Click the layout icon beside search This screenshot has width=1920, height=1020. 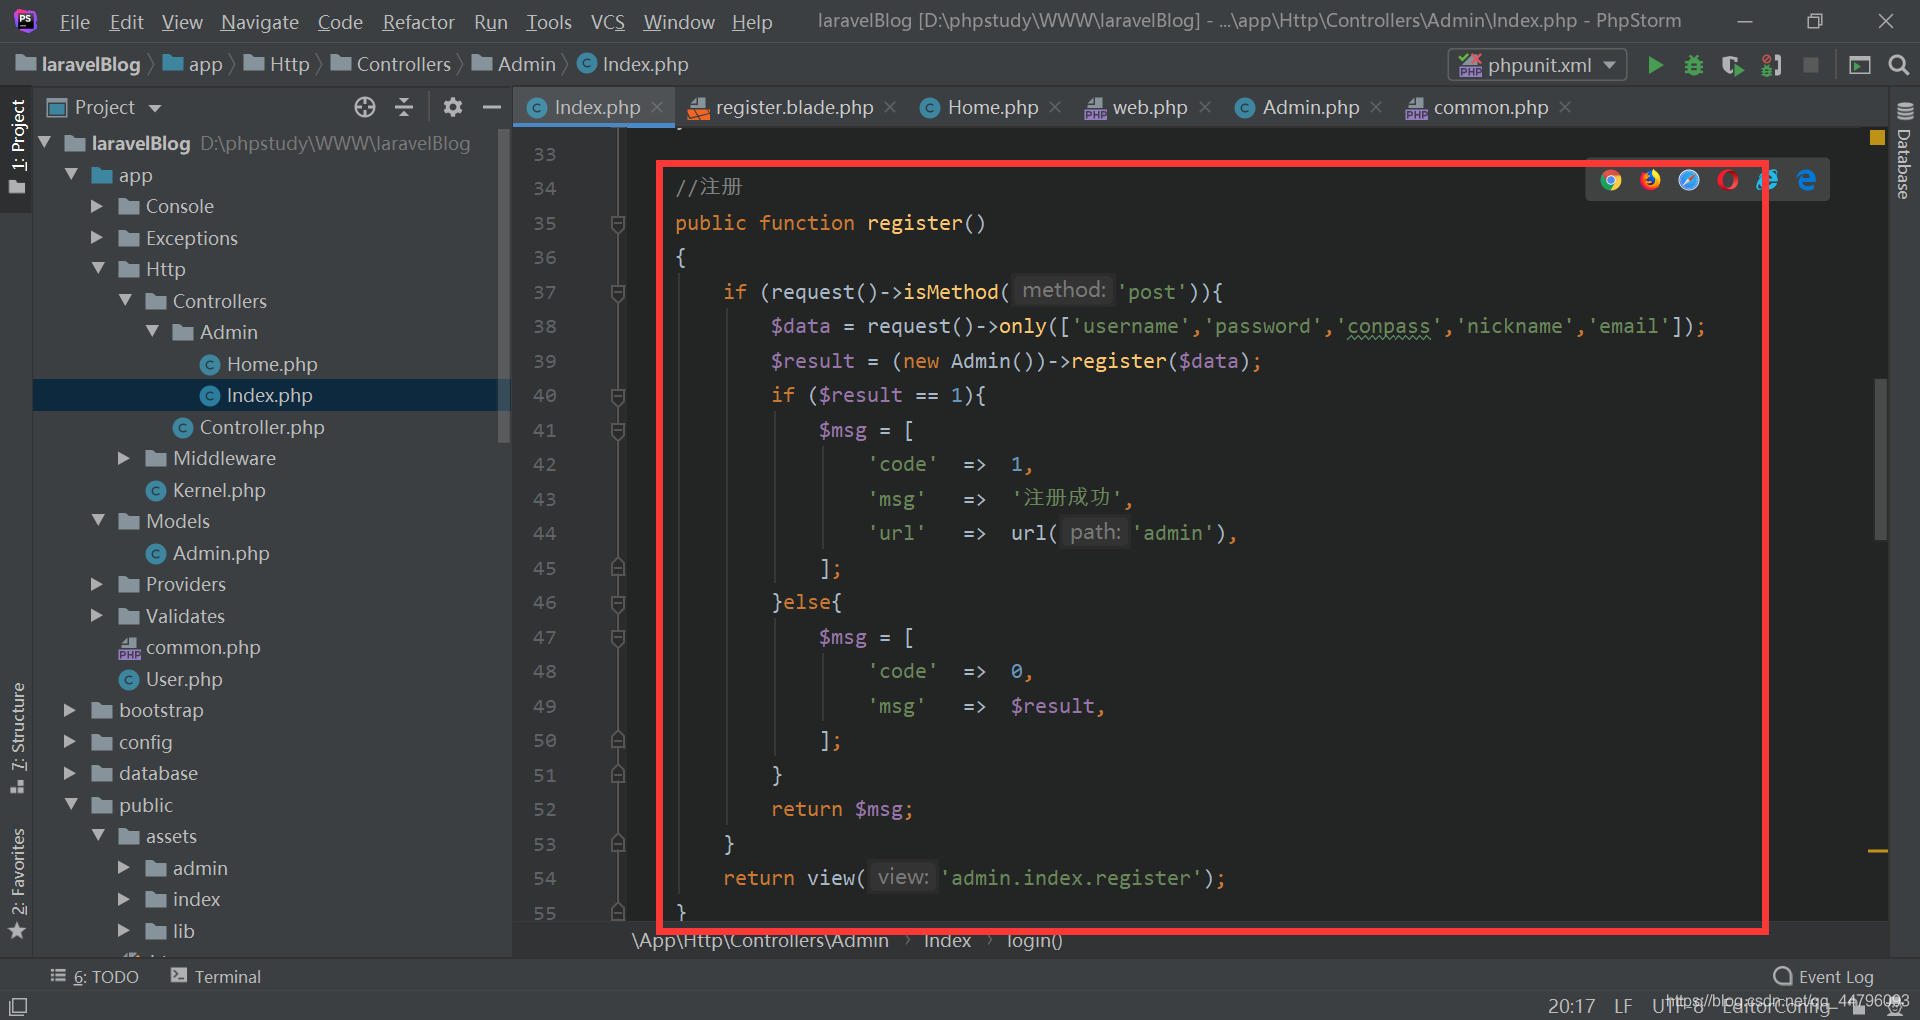(x=1860, y=65)
